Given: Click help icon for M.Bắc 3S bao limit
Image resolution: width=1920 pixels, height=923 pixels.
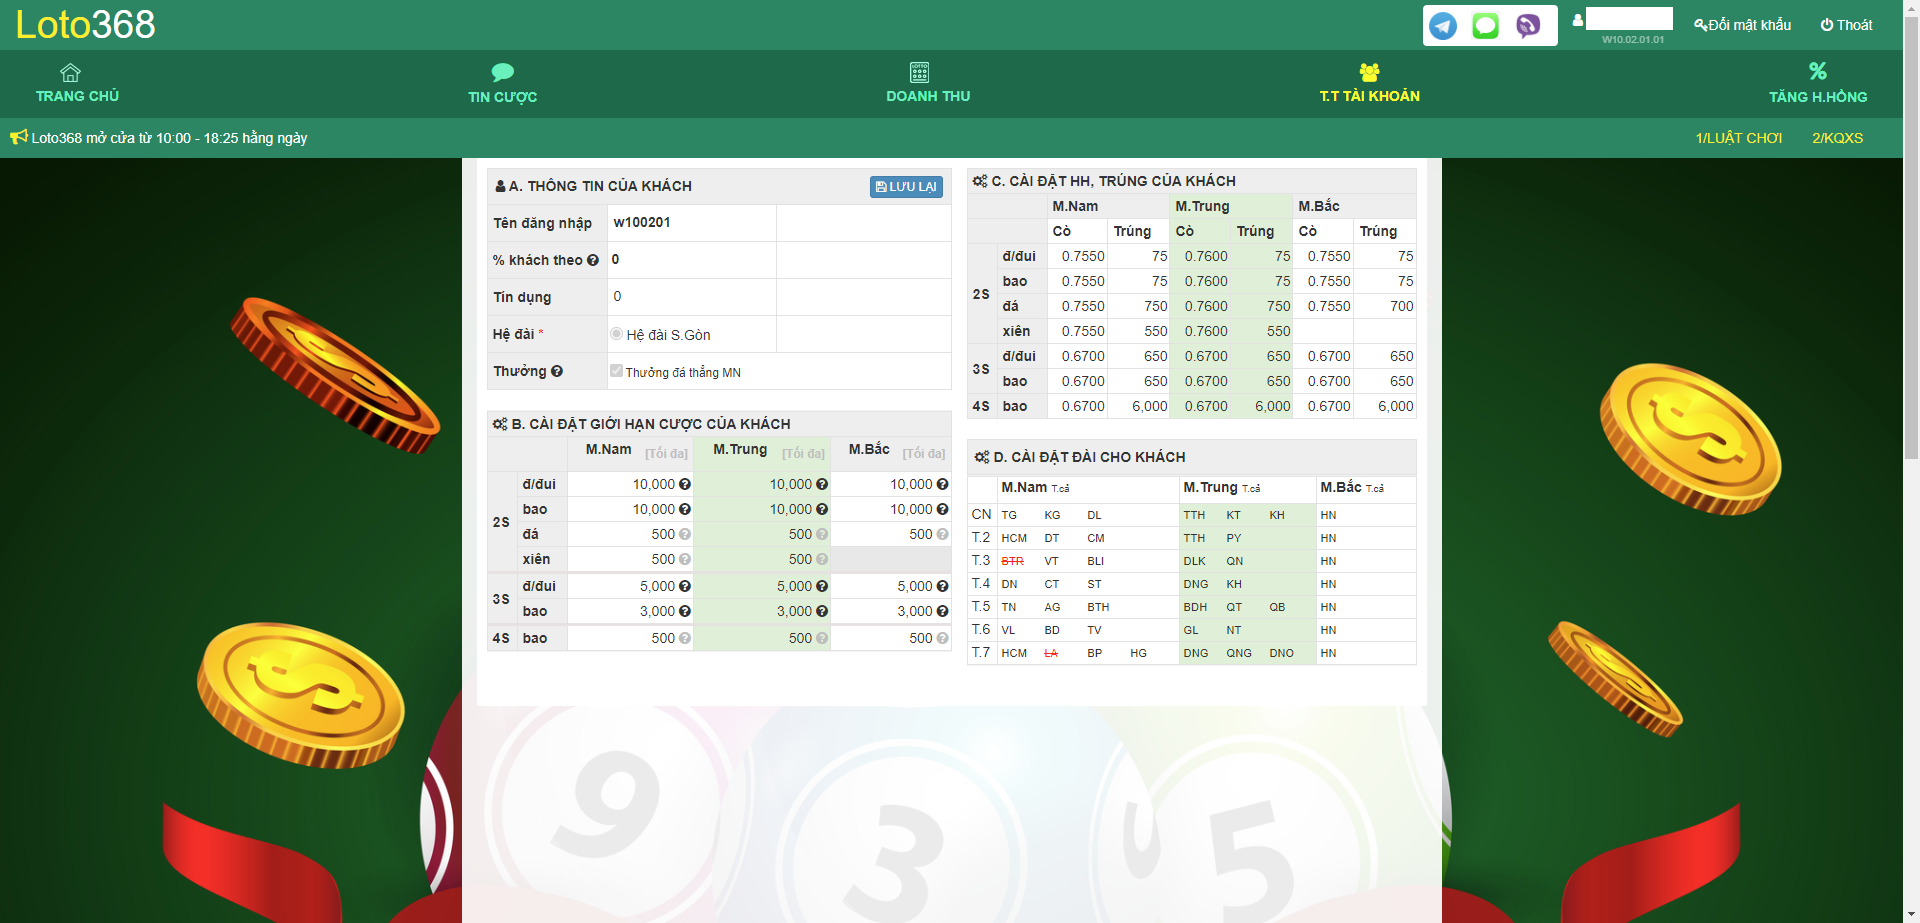Looking at the screenshot, I should 942,611.
